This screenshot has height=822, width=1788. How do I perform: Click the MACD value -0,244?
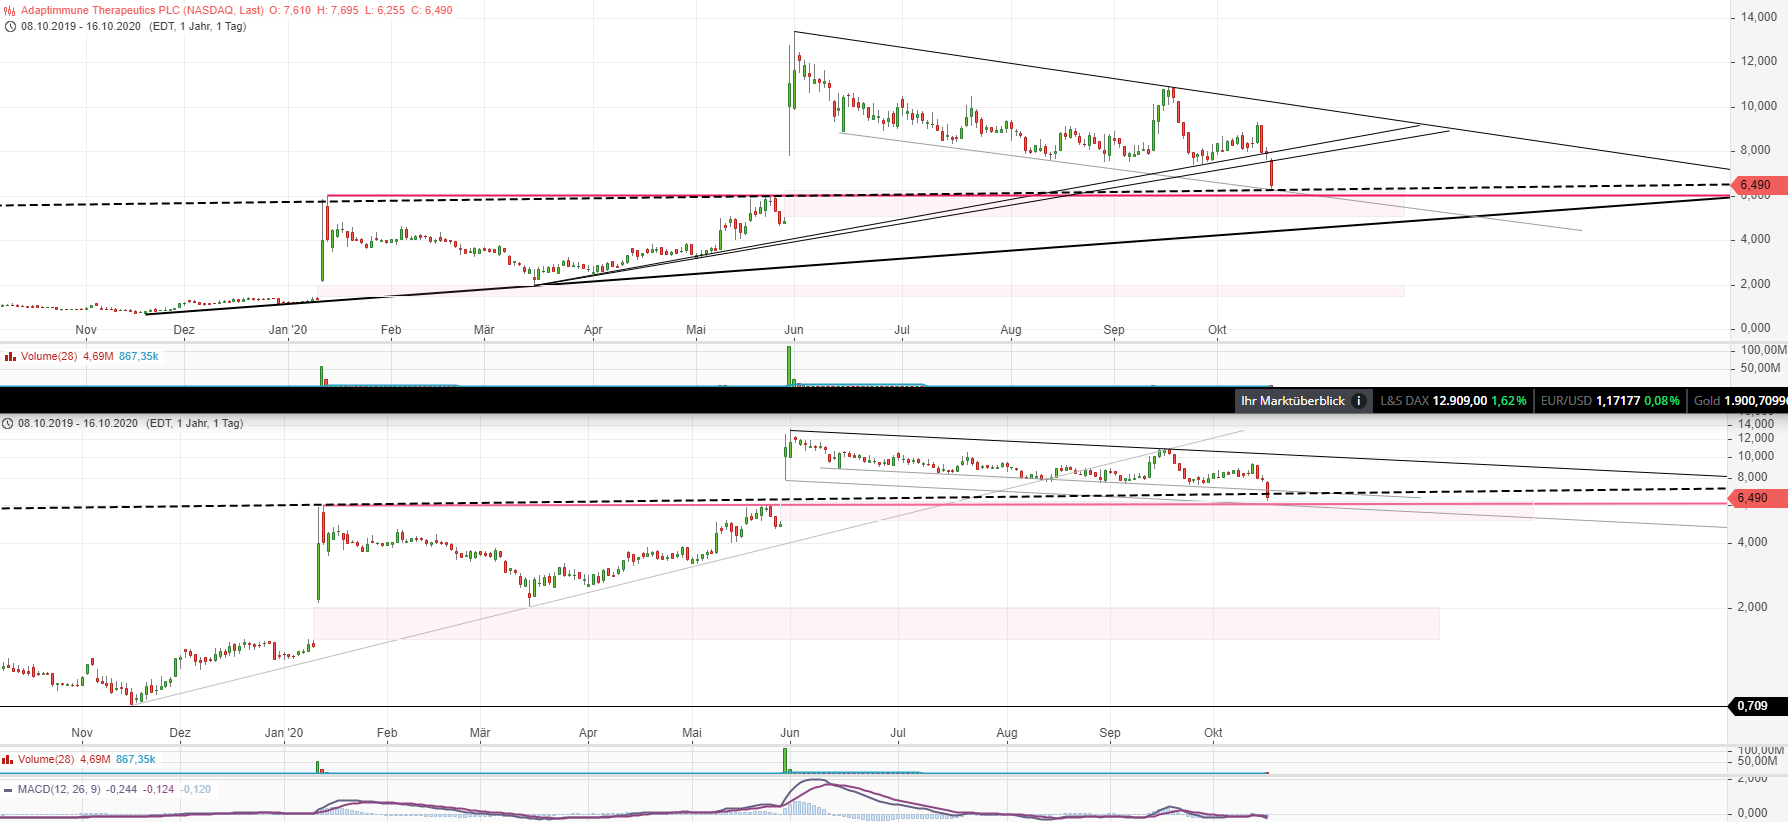tap(122, 789)
